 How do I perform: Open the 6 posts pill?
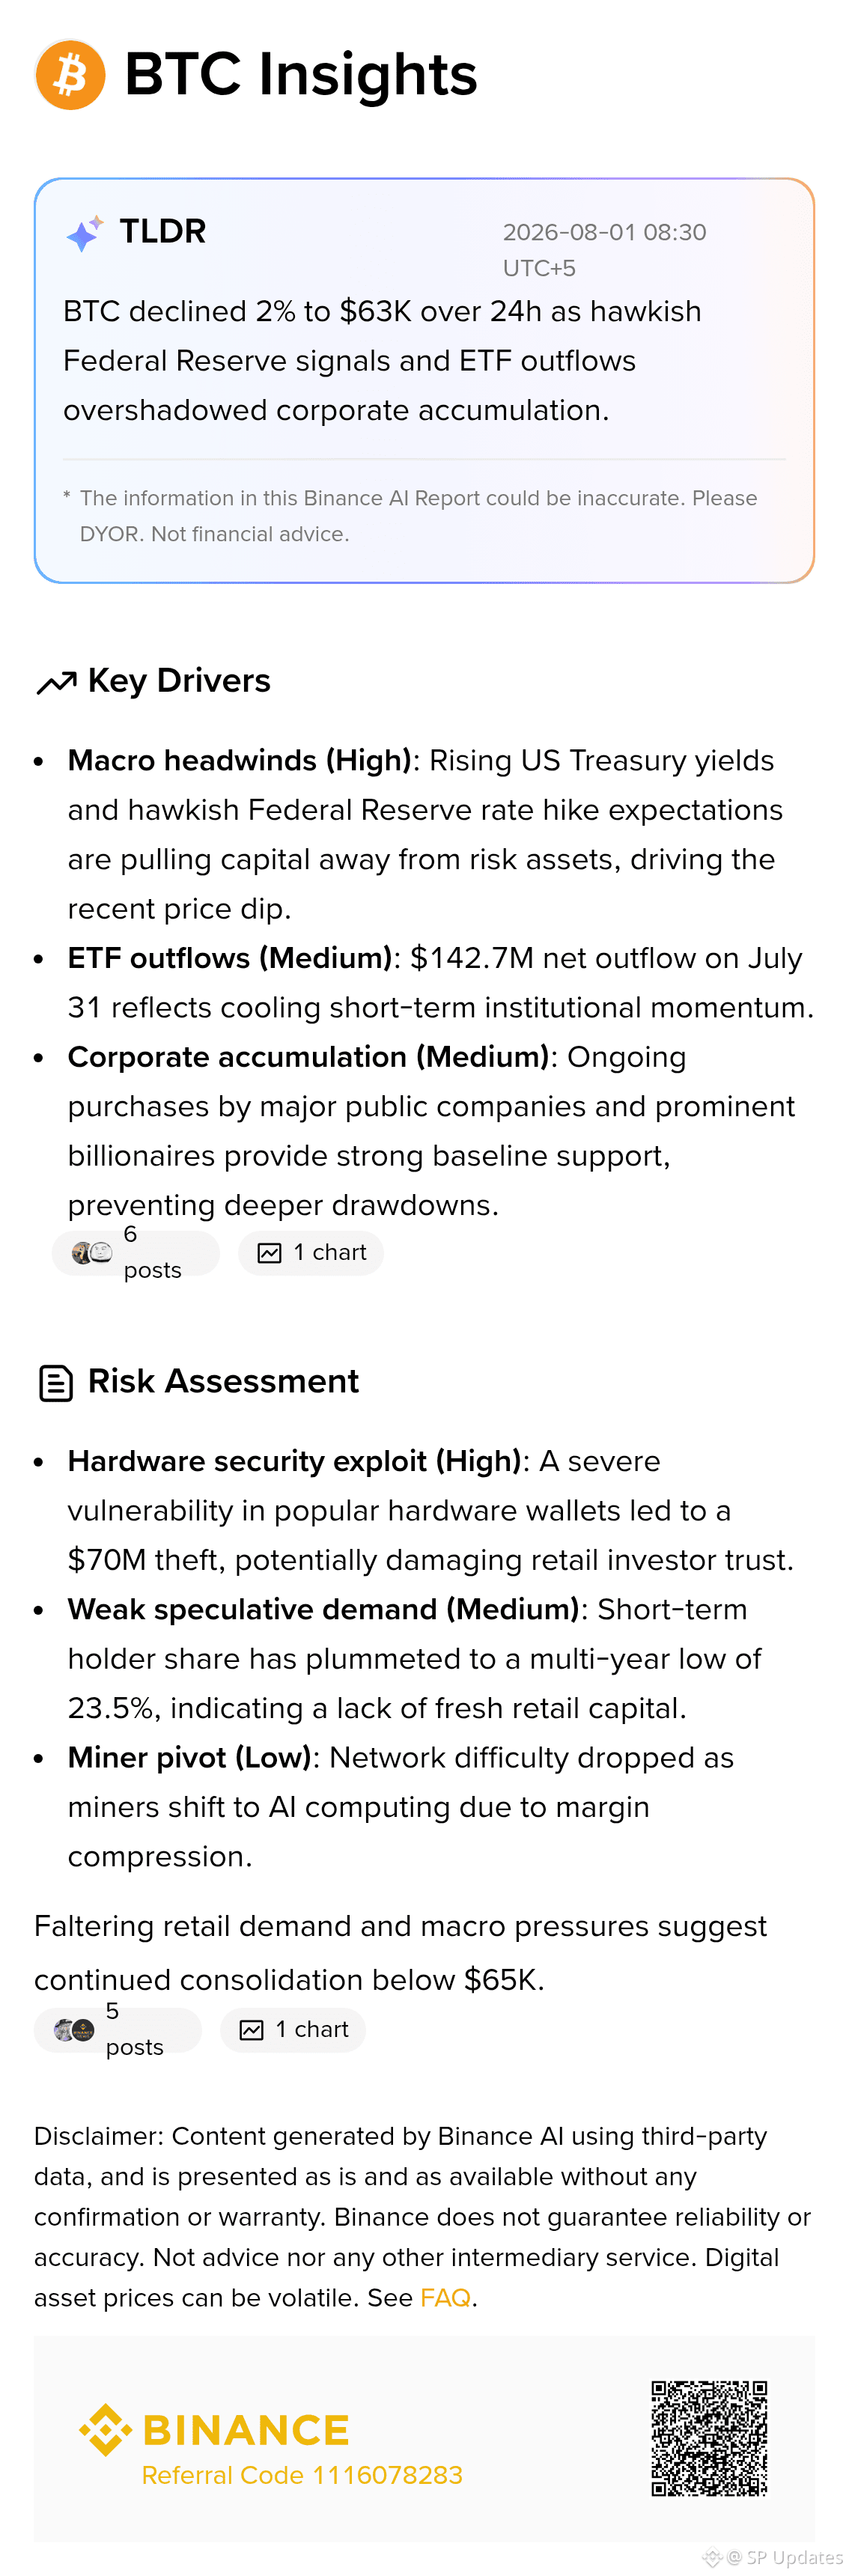pyautogui.click(x=135, y=1253)
